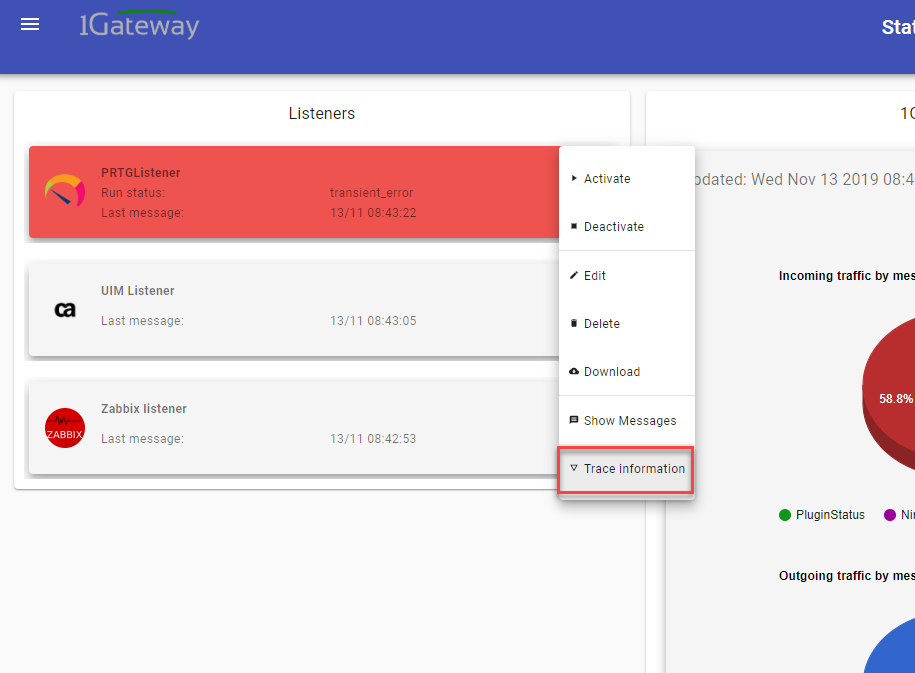Click the pencil icon beside Edit

pyautogui.click(x=574, y=275)
